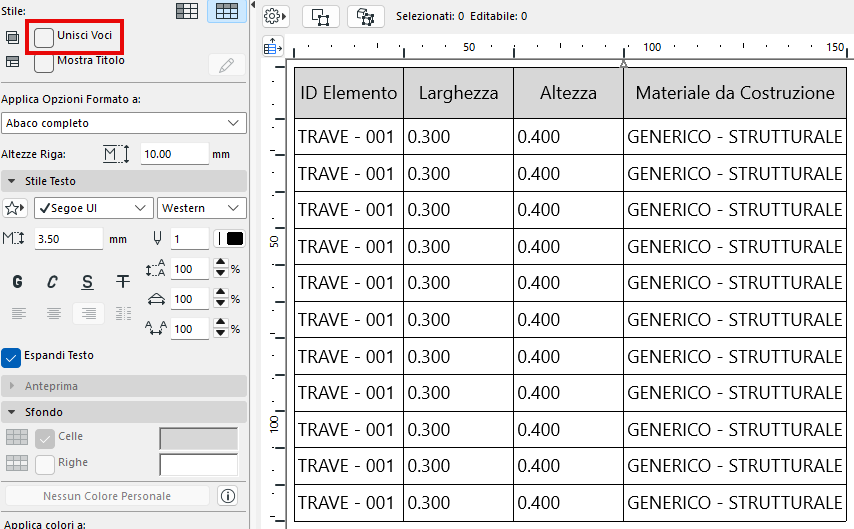
Task: Apply strikethrough text formatting
Action: click(123, 282)
